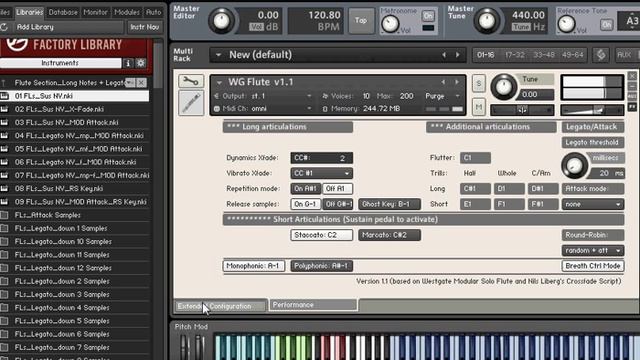The height and width of the screenshot is (360, 640).
Task: Click the Pitch wheel
Action: tap(184, 347)
